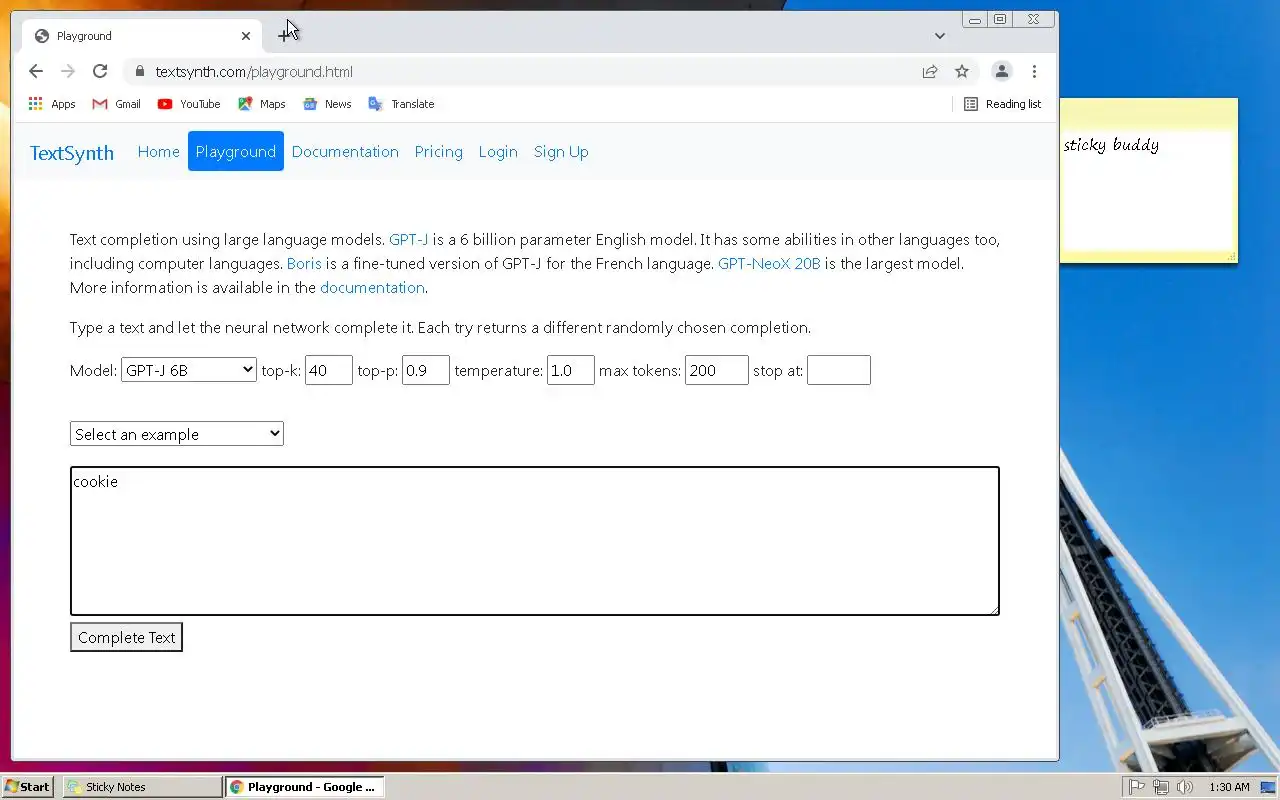Image resolution: width=1280 pixels, height=800 pixels.
Task: Expand the Model dropdown GPT-J 6B
Action: pos(189,370)
